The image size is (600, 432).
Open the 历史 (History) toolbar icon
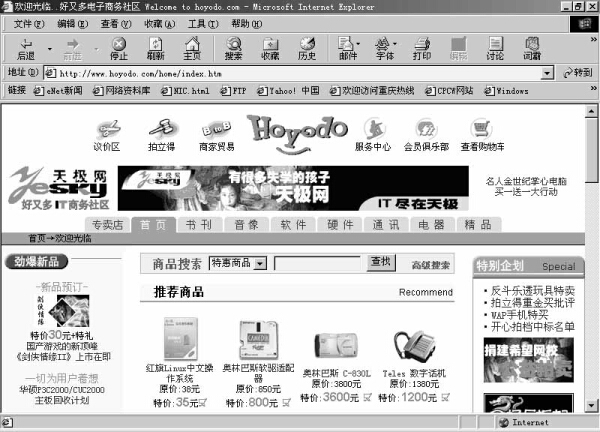coord(307,49)
